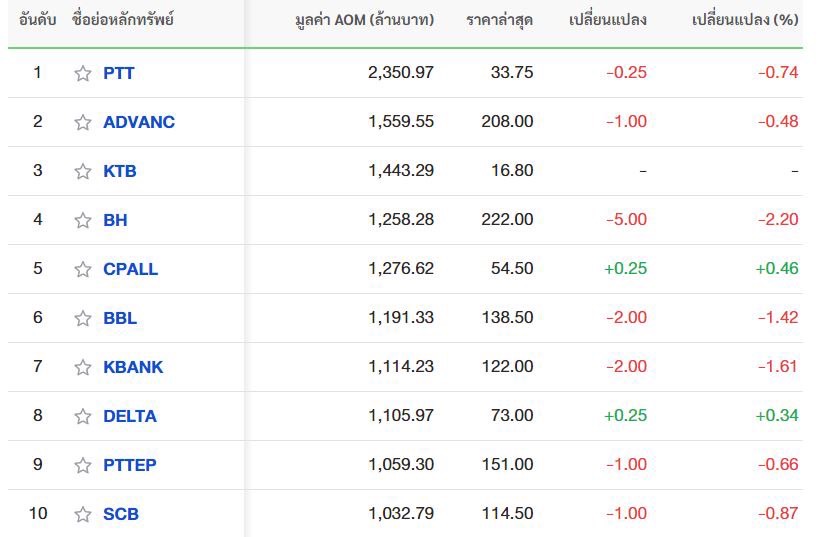
Task: Toggle the star for BBL
Action: (x=83, y=318)
